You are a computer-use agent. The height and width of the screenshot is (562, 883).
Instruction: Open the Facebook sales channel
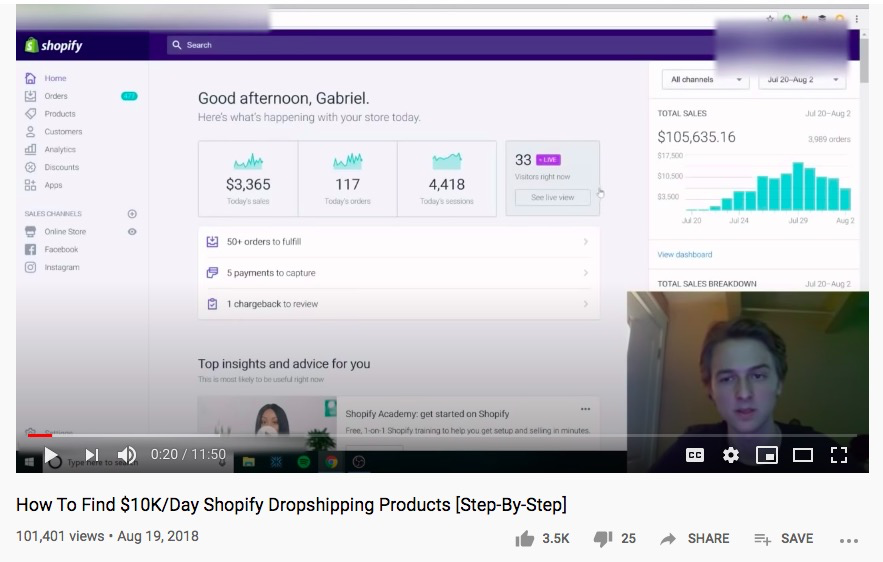(61, 249)
